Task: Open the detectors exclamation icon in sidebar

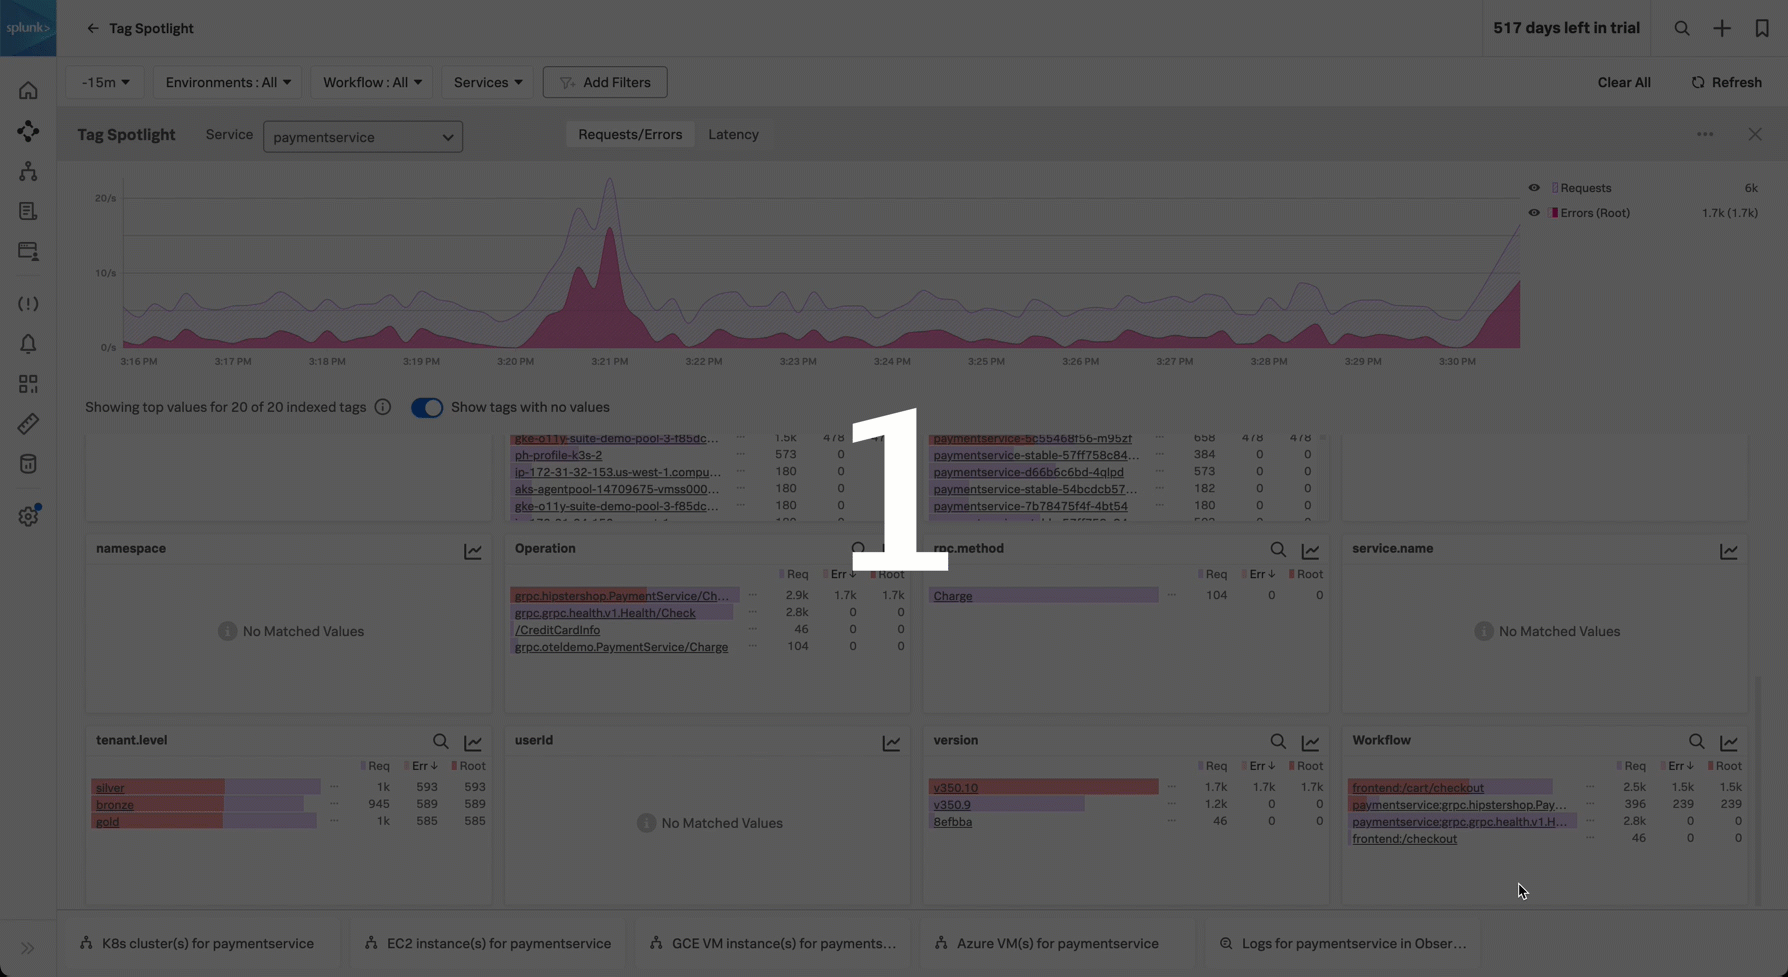Action: (x=28, y=304)
